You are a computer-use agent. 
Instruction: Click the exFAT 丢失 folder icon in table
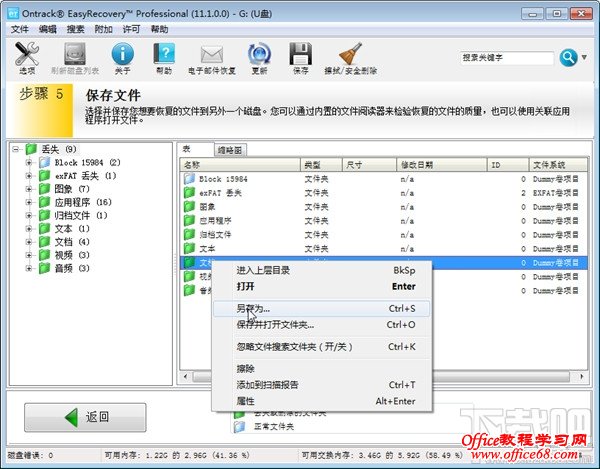(189, 192)
